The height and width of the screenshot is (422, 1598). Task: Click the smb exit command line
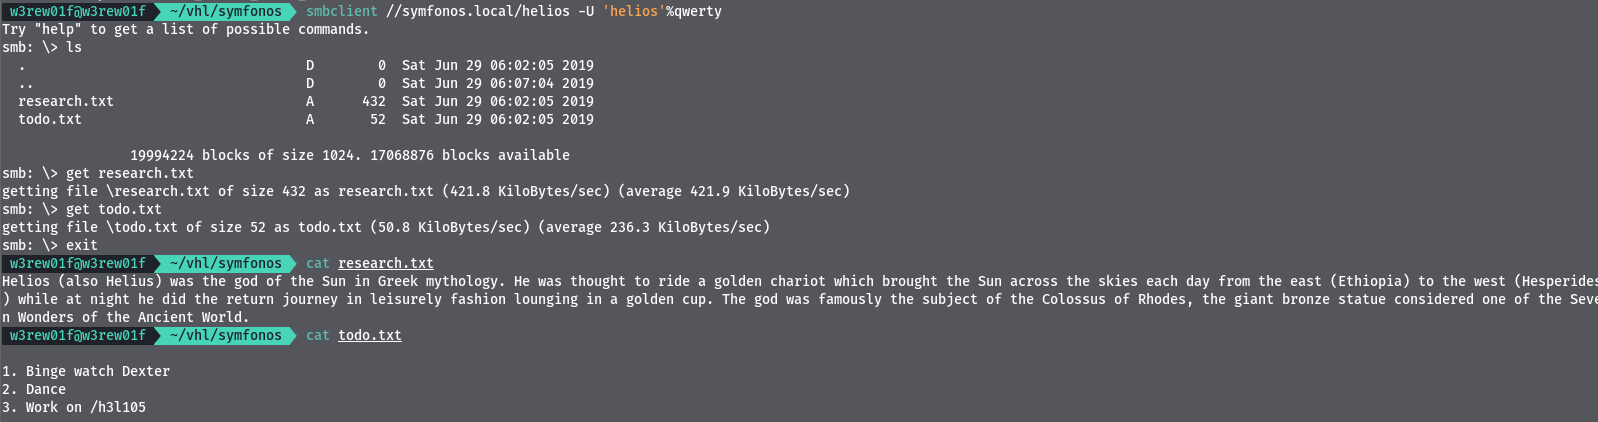click(x=50, y=245)
